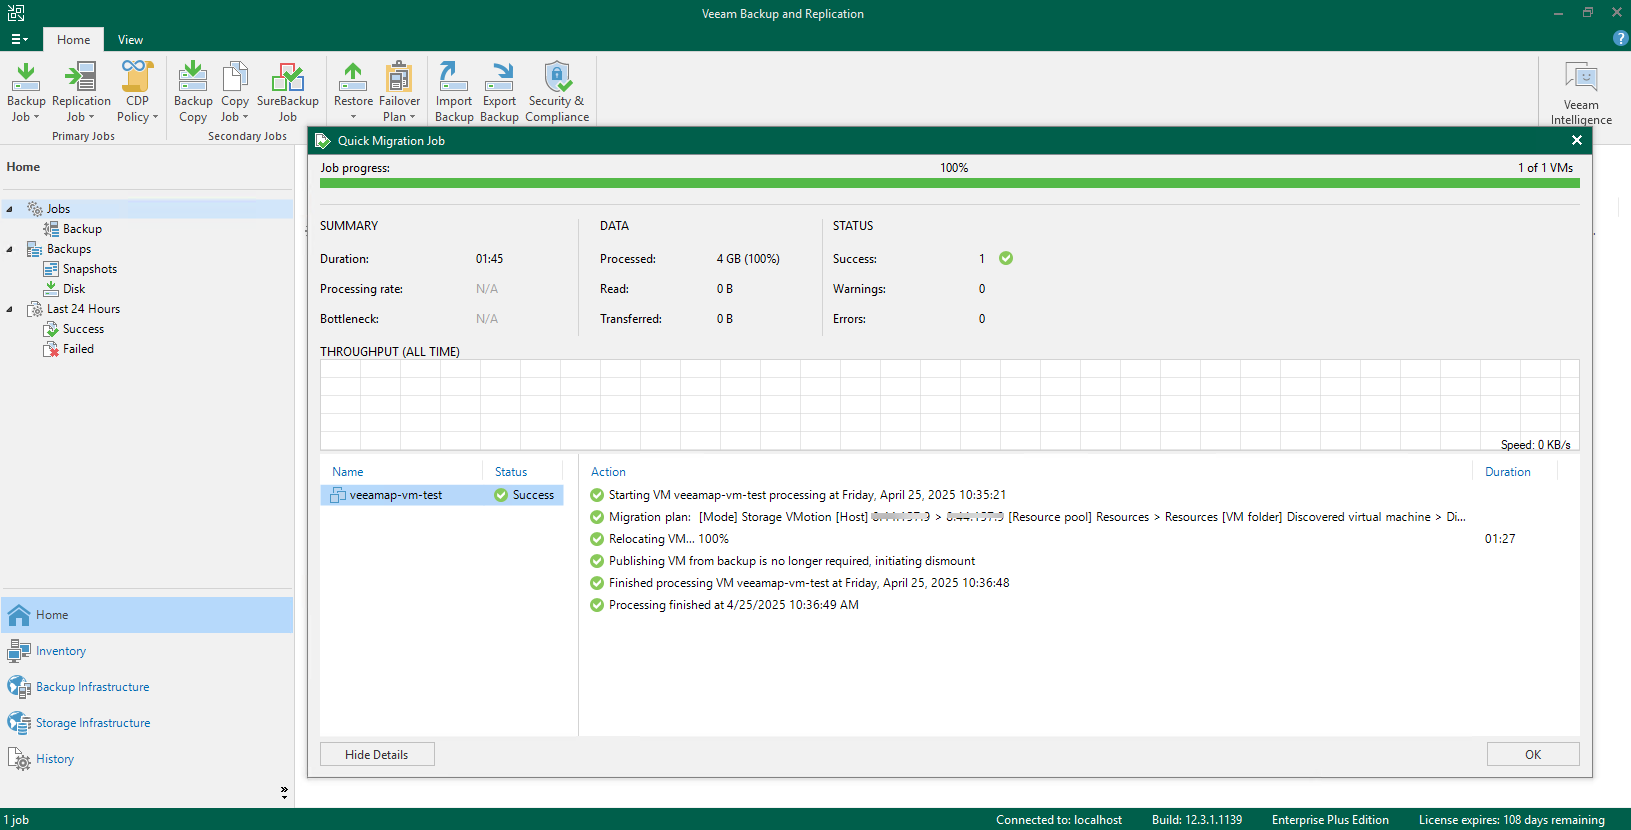Expand the navigation pane overflow chevron
The height and width of the screenshot is (830, 1631).
(x=284, y=792)
